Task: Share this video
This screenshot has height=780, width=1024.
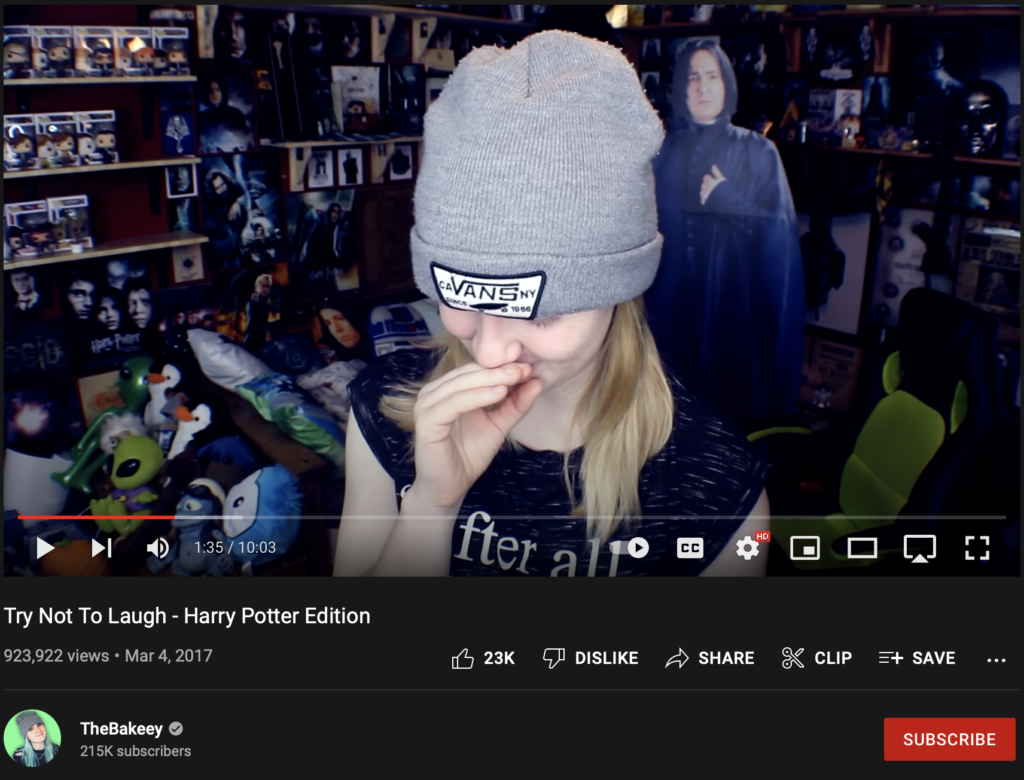Action: 709,658
